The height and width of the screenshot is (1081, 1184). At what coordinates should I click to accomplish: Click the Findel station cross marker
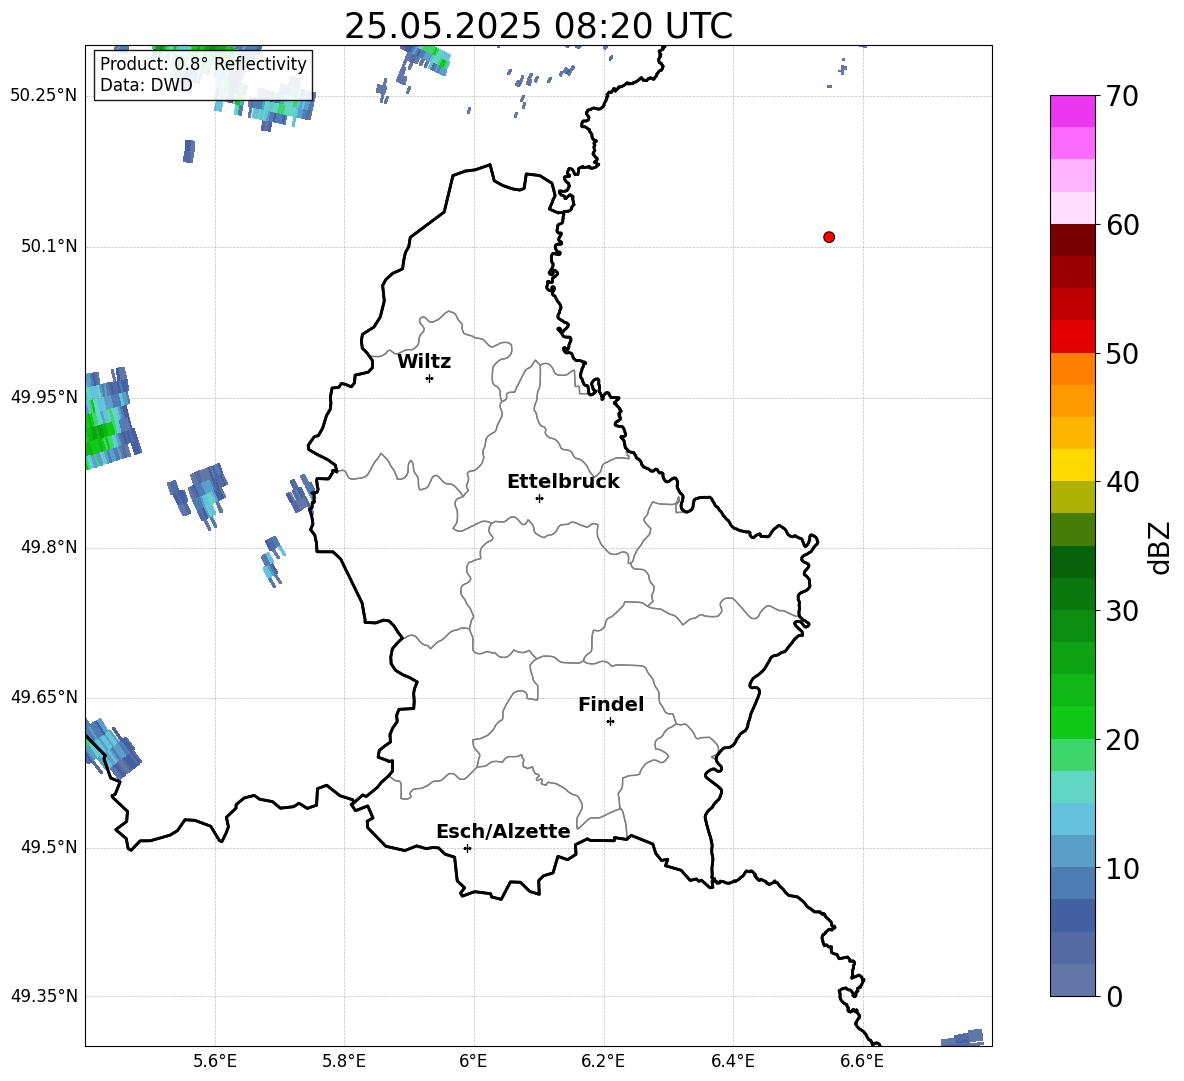click(x=610, y=722)
